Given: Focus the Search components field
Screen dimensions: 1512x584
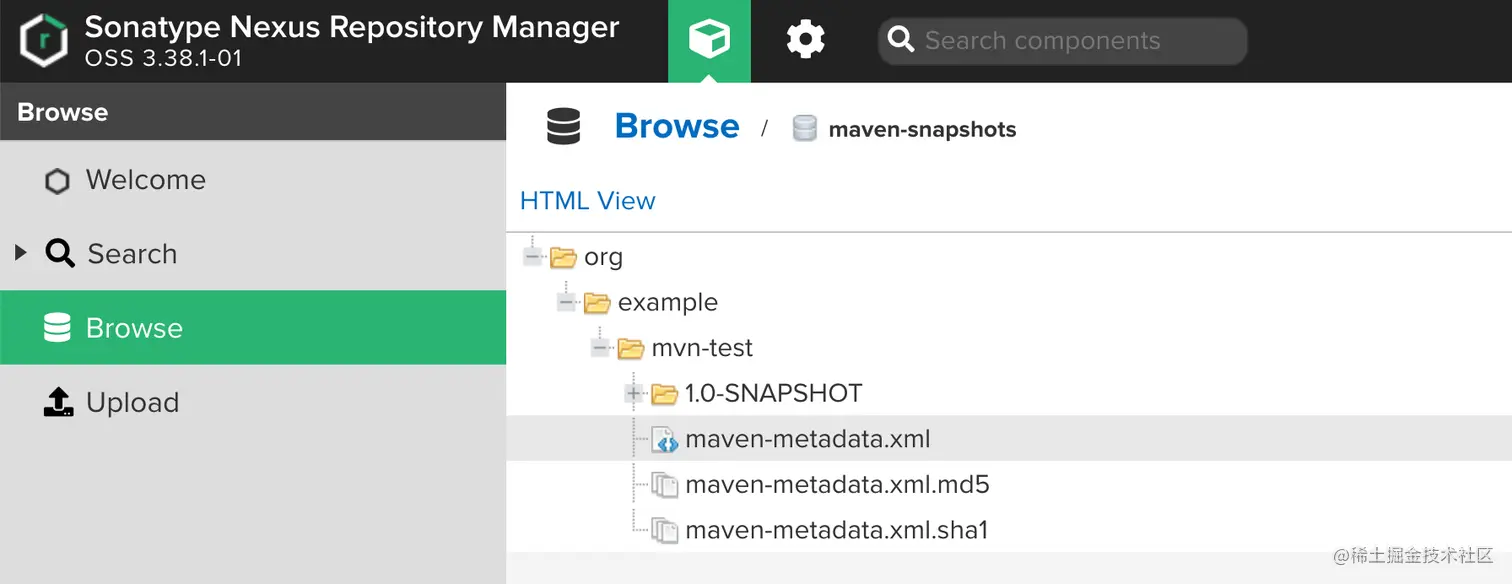Looking at the screenshot, I should pyautogui.click(x=1062, y=41).
